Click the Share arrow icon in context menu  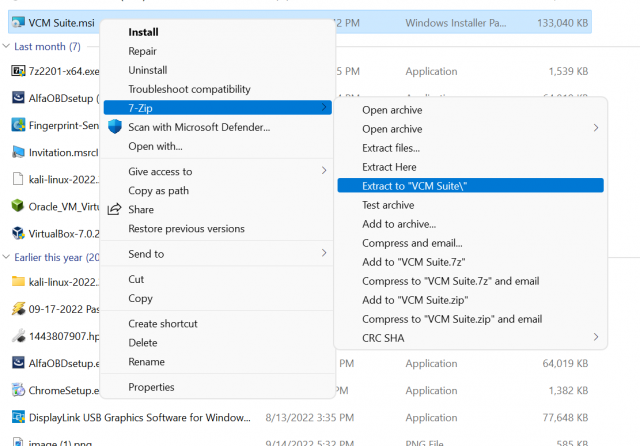pyautogui.click(x=114, y=210)
